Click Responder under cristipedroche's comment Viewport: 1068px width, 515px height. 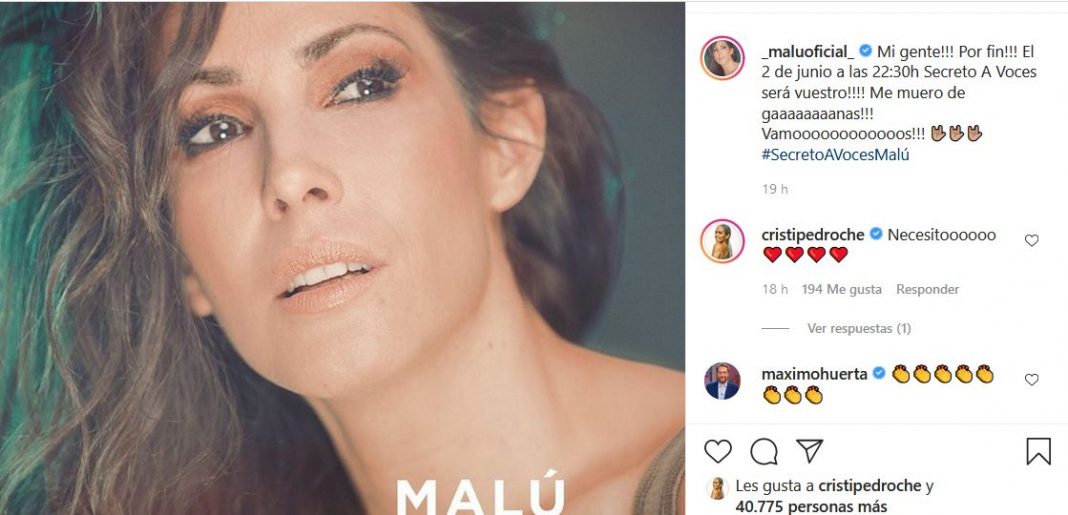927,289
